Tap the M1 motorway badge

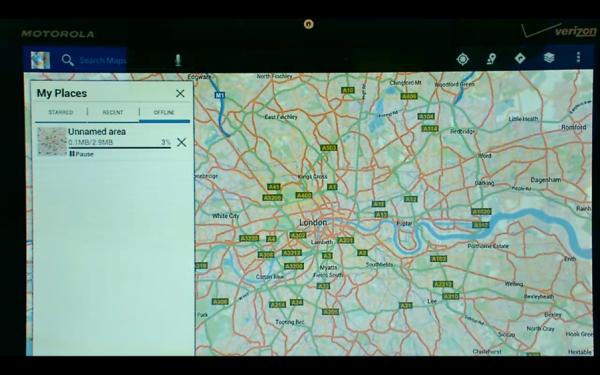click(x=220, y=95)
